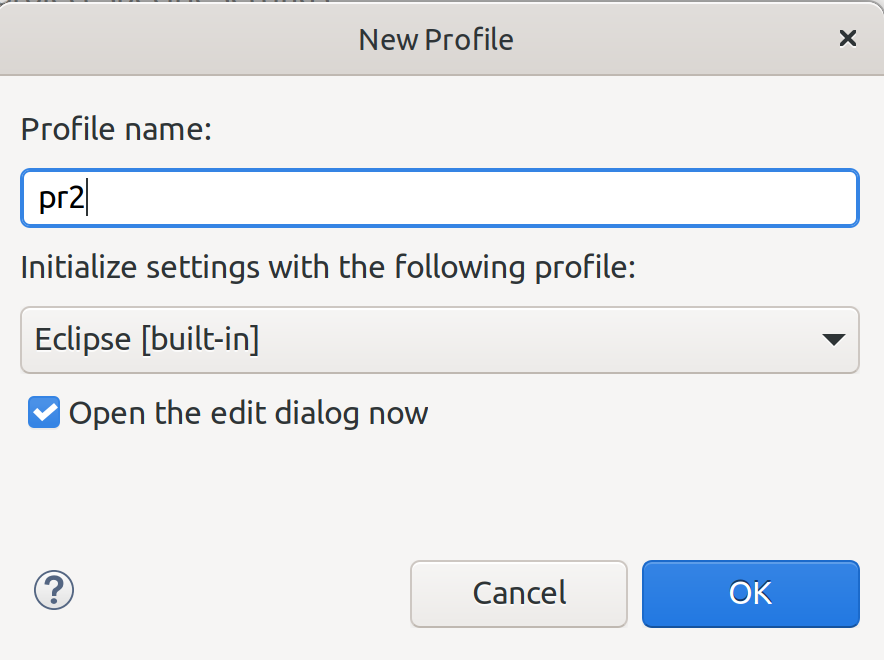Image resolution: width=884 pixels, height=660 pixels.
Task: Focus the Profile name text field
Action: tap(440, 198)
